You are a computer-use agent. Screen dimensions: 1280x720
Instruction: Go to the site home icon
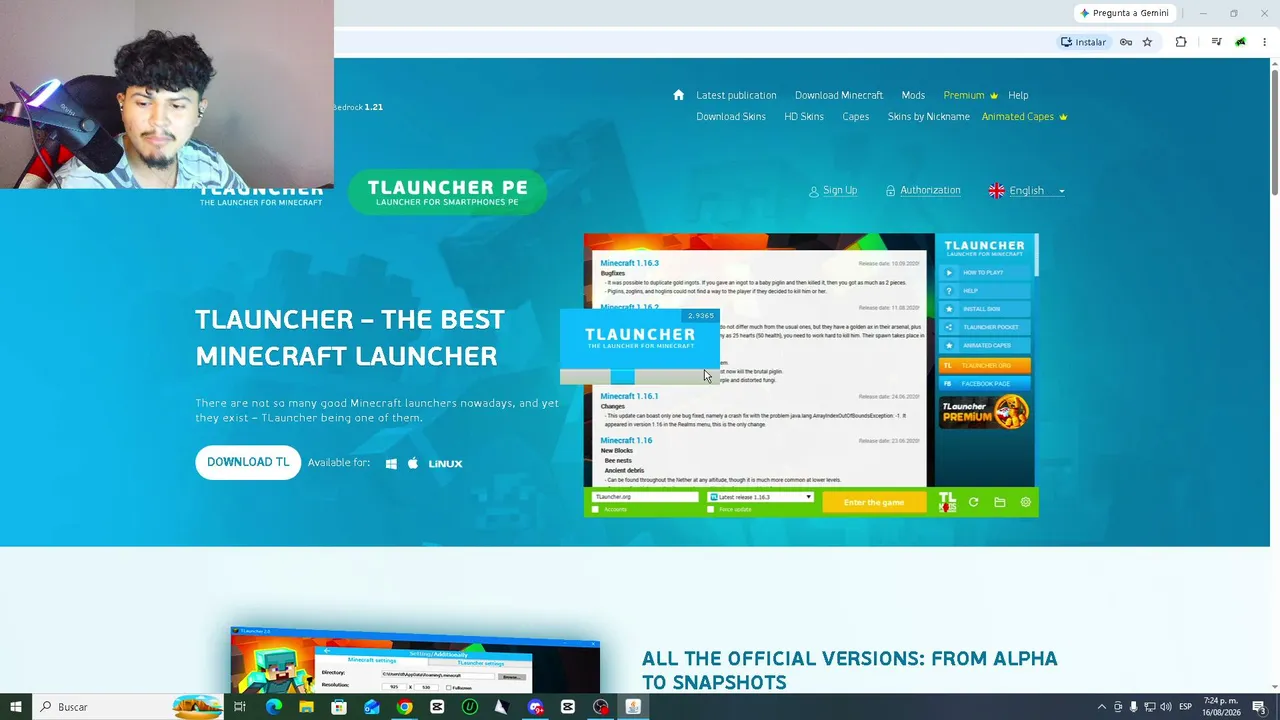[679, 95]
